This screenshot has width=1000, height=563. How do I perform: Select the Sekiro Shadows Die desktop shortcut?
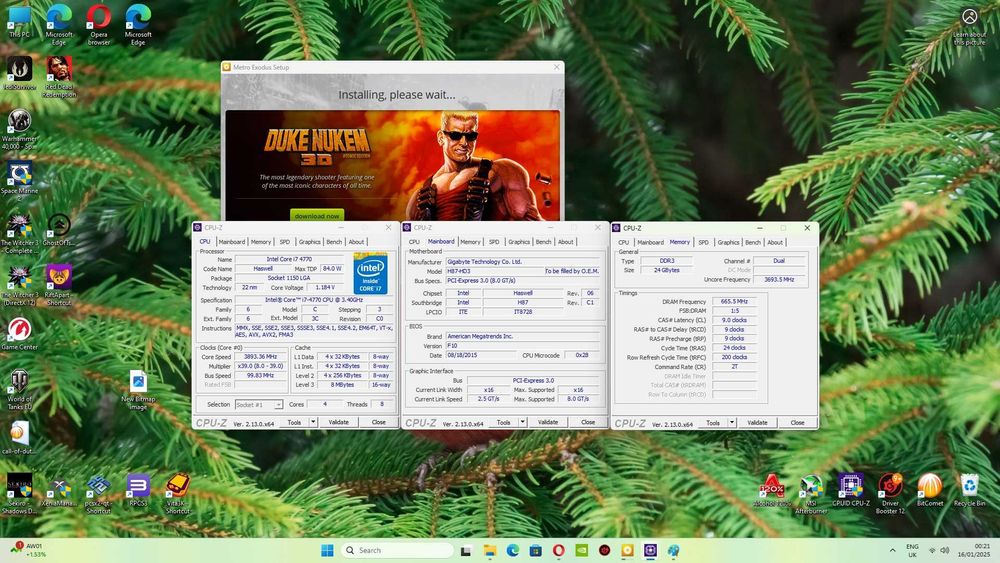click(19, 494)
